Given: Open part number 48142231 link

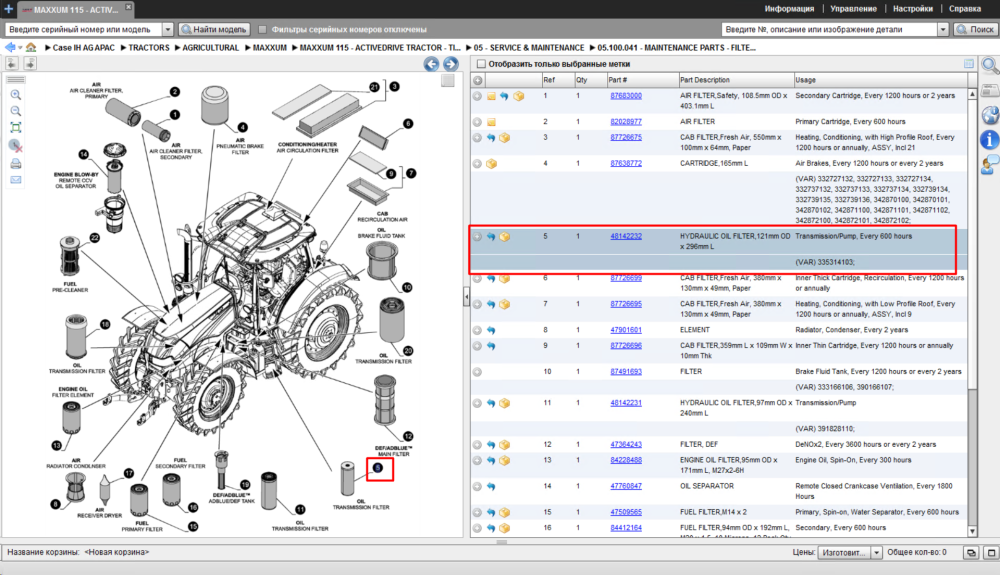Looking at the screenshot, I should tap(626, 403).
